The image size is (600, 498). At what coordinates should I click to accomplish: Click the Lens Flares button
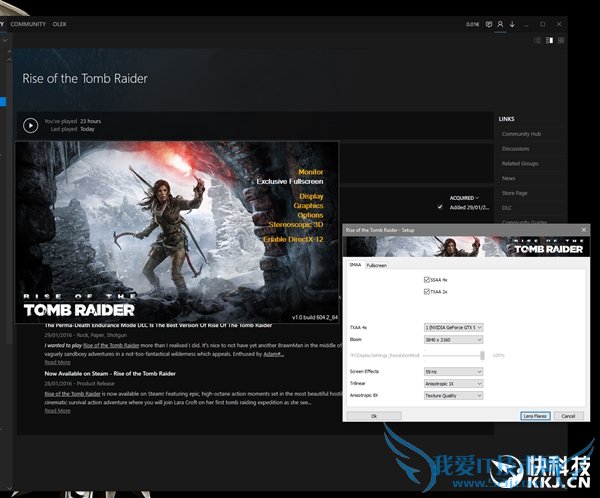pos(535,416)
